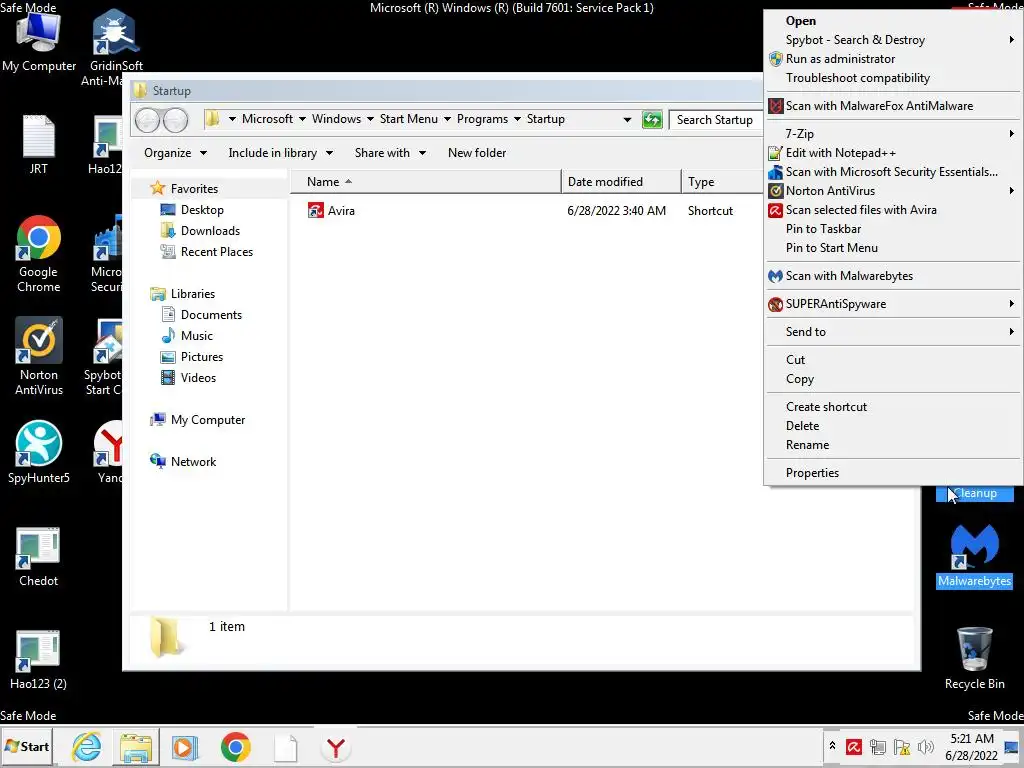Click Avira tray icon
The height and width of the screenshot is (768, 1024).
click(854, 746)
